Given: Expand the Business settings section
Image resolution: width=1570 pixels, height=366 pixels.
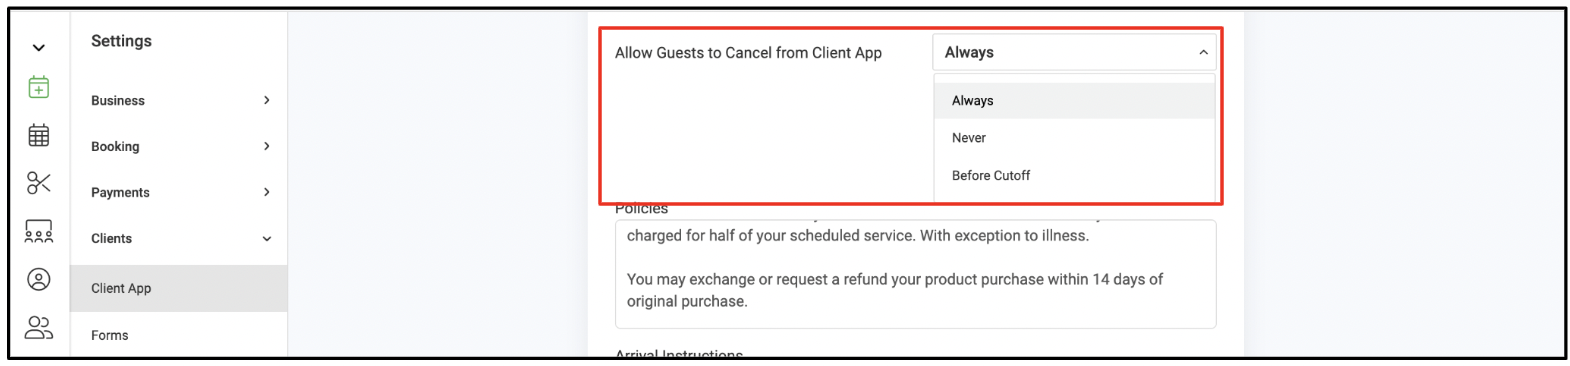Looking at the screenshot, I should 179,100.
